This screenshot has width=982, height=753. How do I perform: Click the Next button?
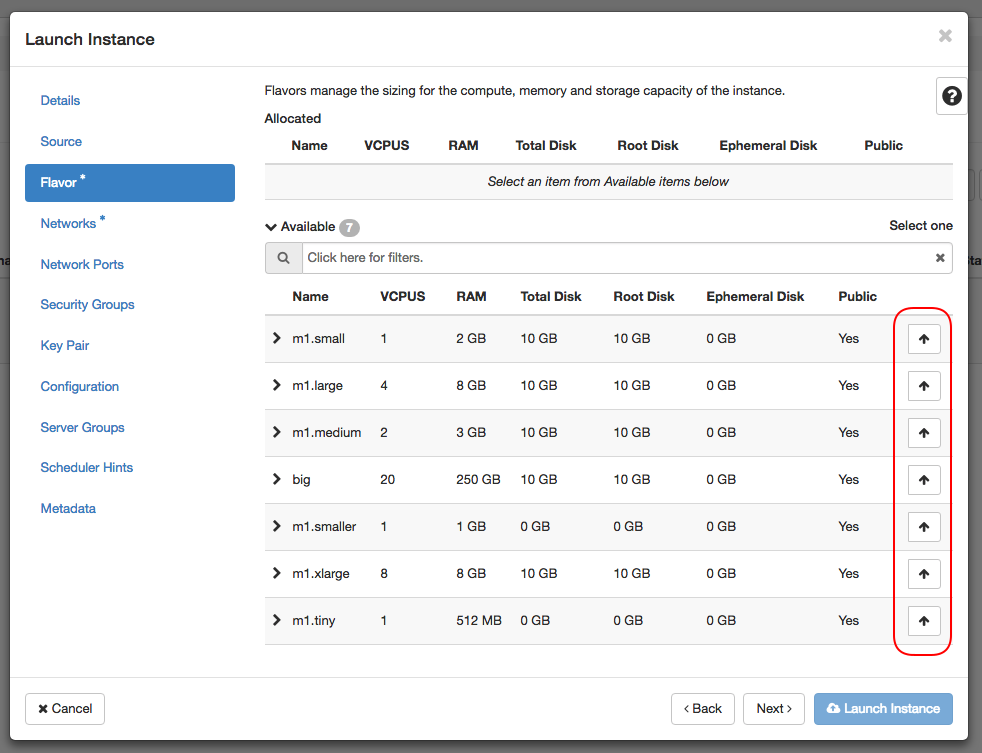(x=773, y=709)
